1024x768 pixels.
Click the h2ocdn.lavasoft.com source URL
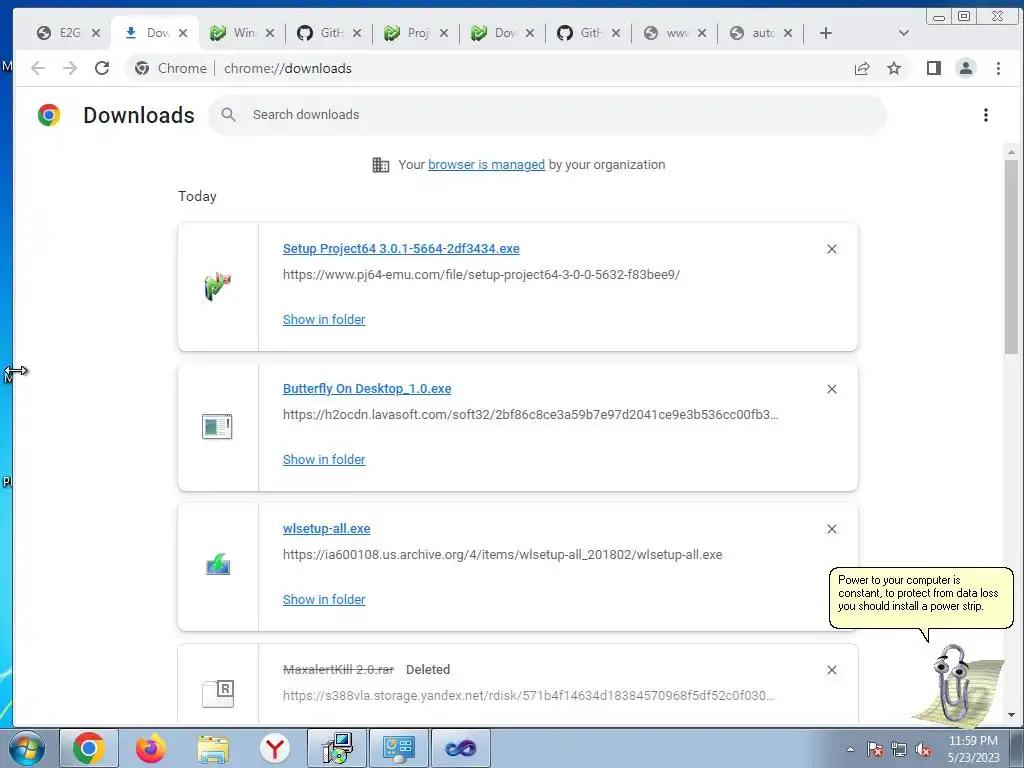pos(530,415)
